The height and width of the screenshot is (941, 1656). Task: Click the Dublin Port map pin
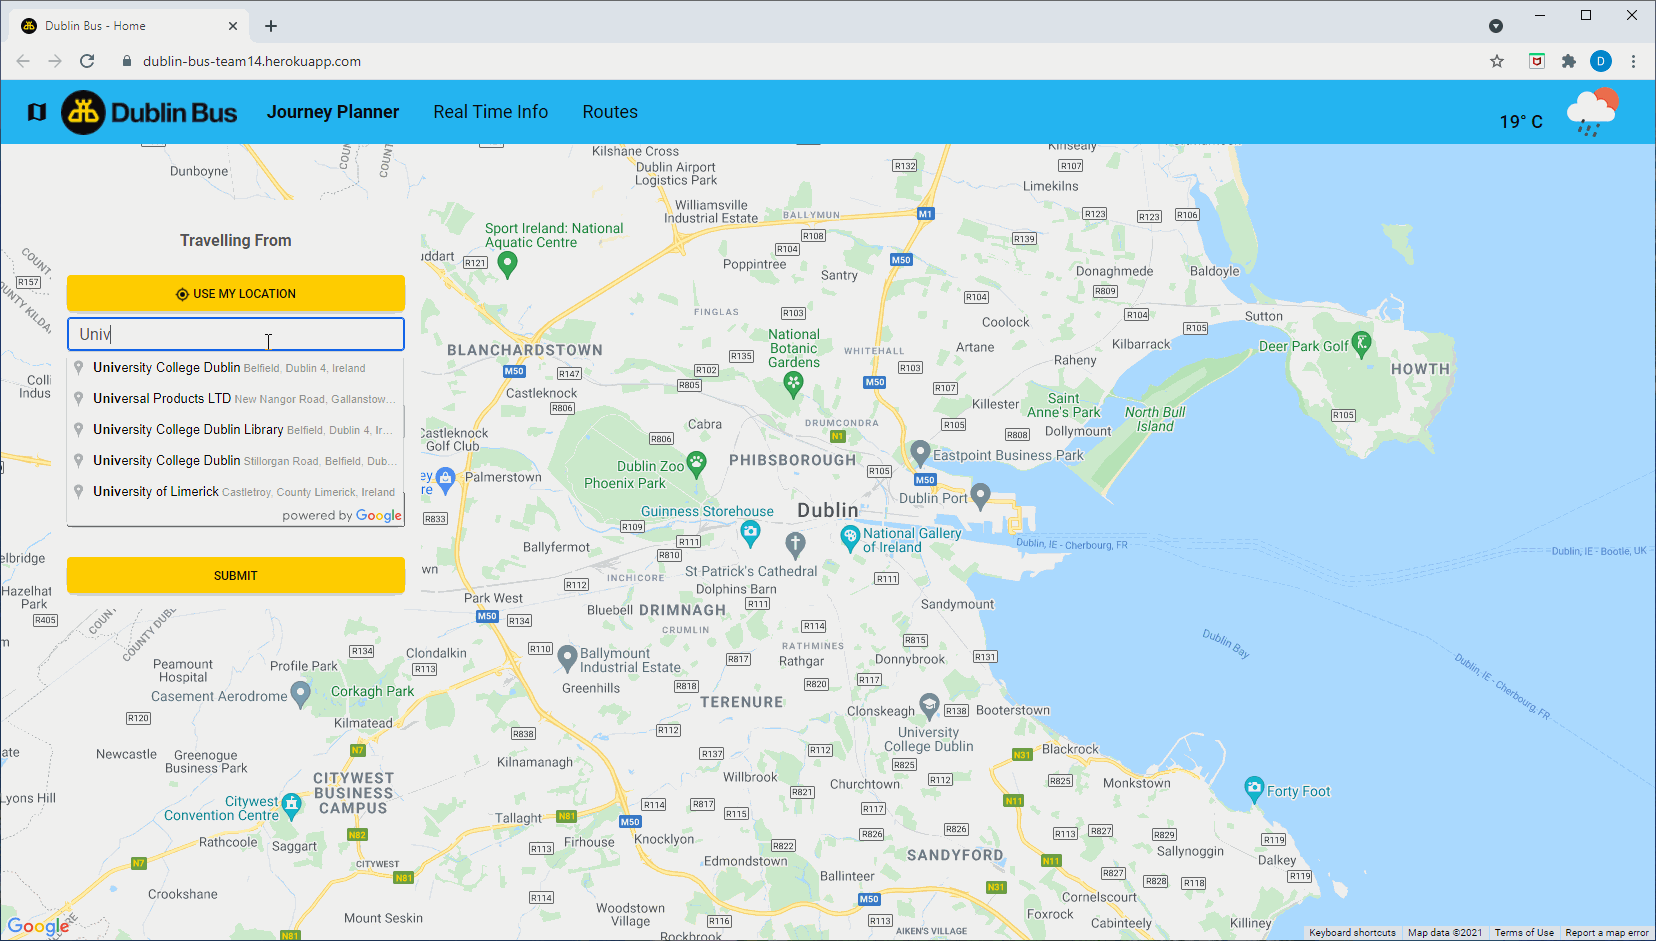[981, 495]
